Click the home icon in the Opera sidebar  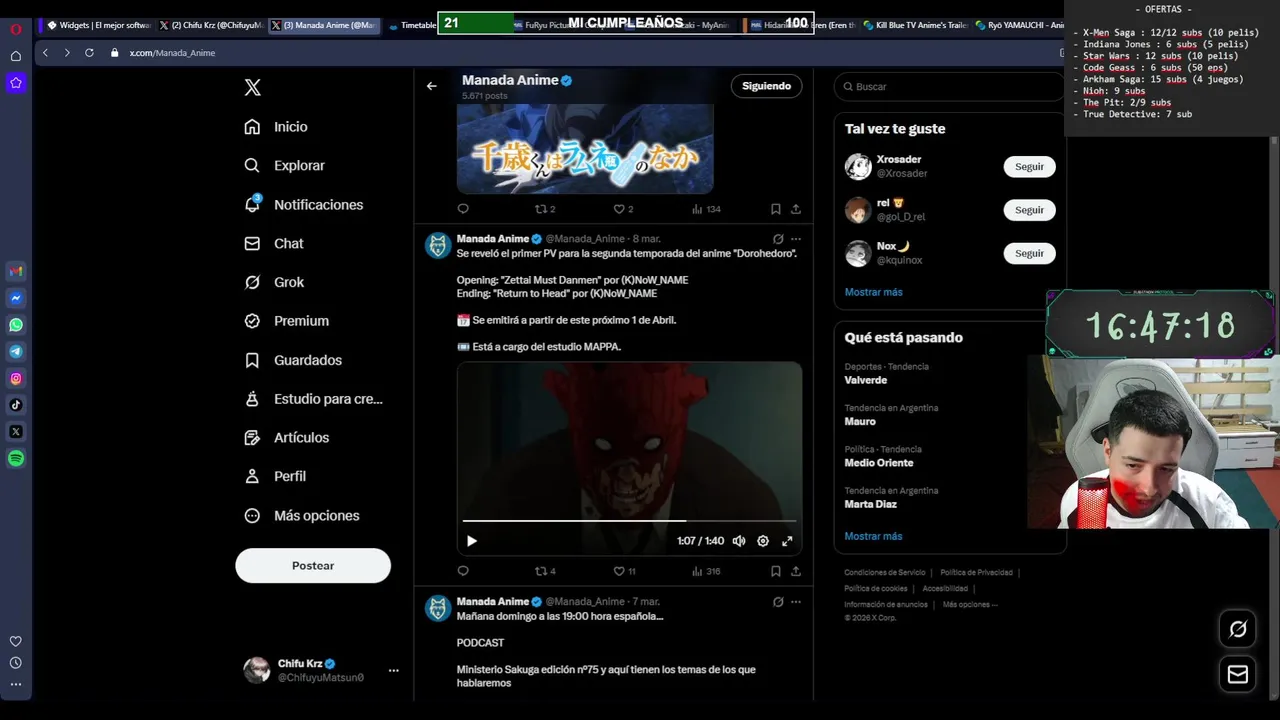click(x=16, y=56)
